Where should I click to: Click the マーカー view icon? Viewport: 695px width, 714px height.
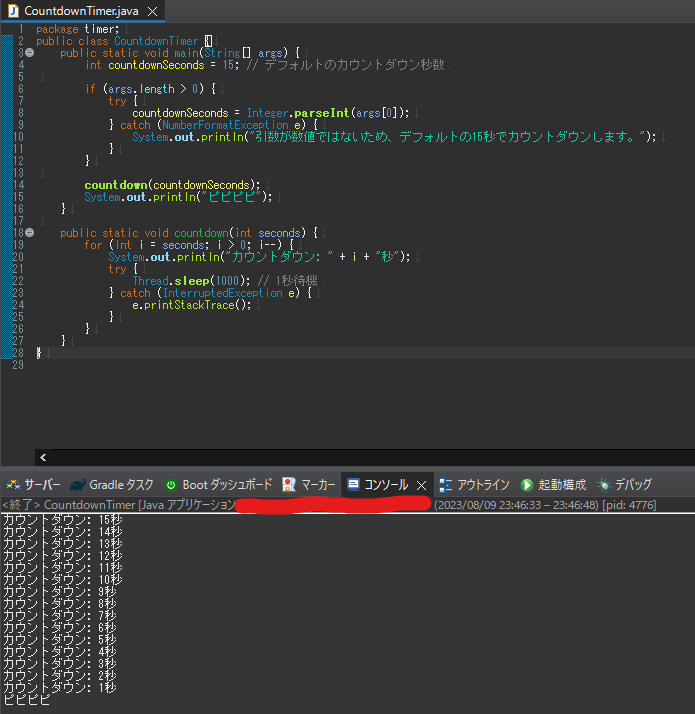click(x=289, y=485)
